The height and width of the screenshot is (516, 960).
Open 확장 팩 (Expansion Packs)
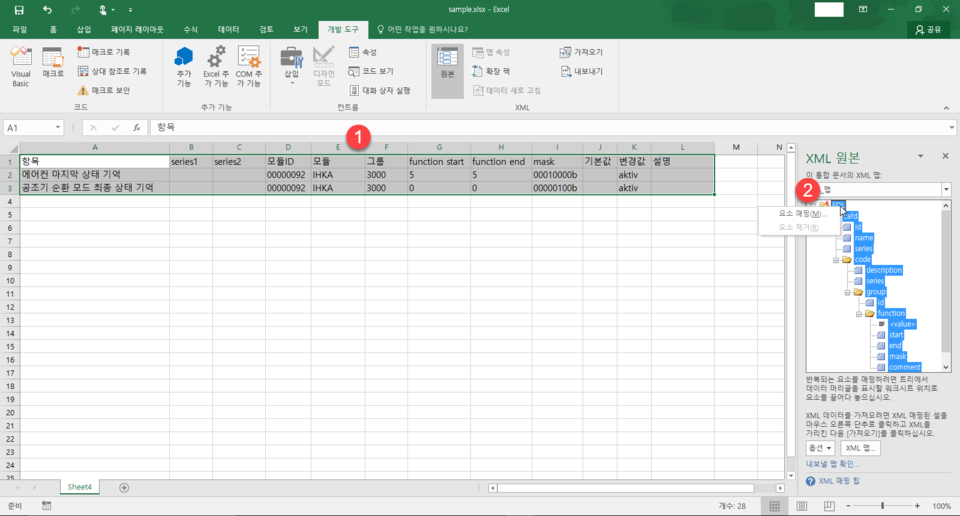point(491,72)
